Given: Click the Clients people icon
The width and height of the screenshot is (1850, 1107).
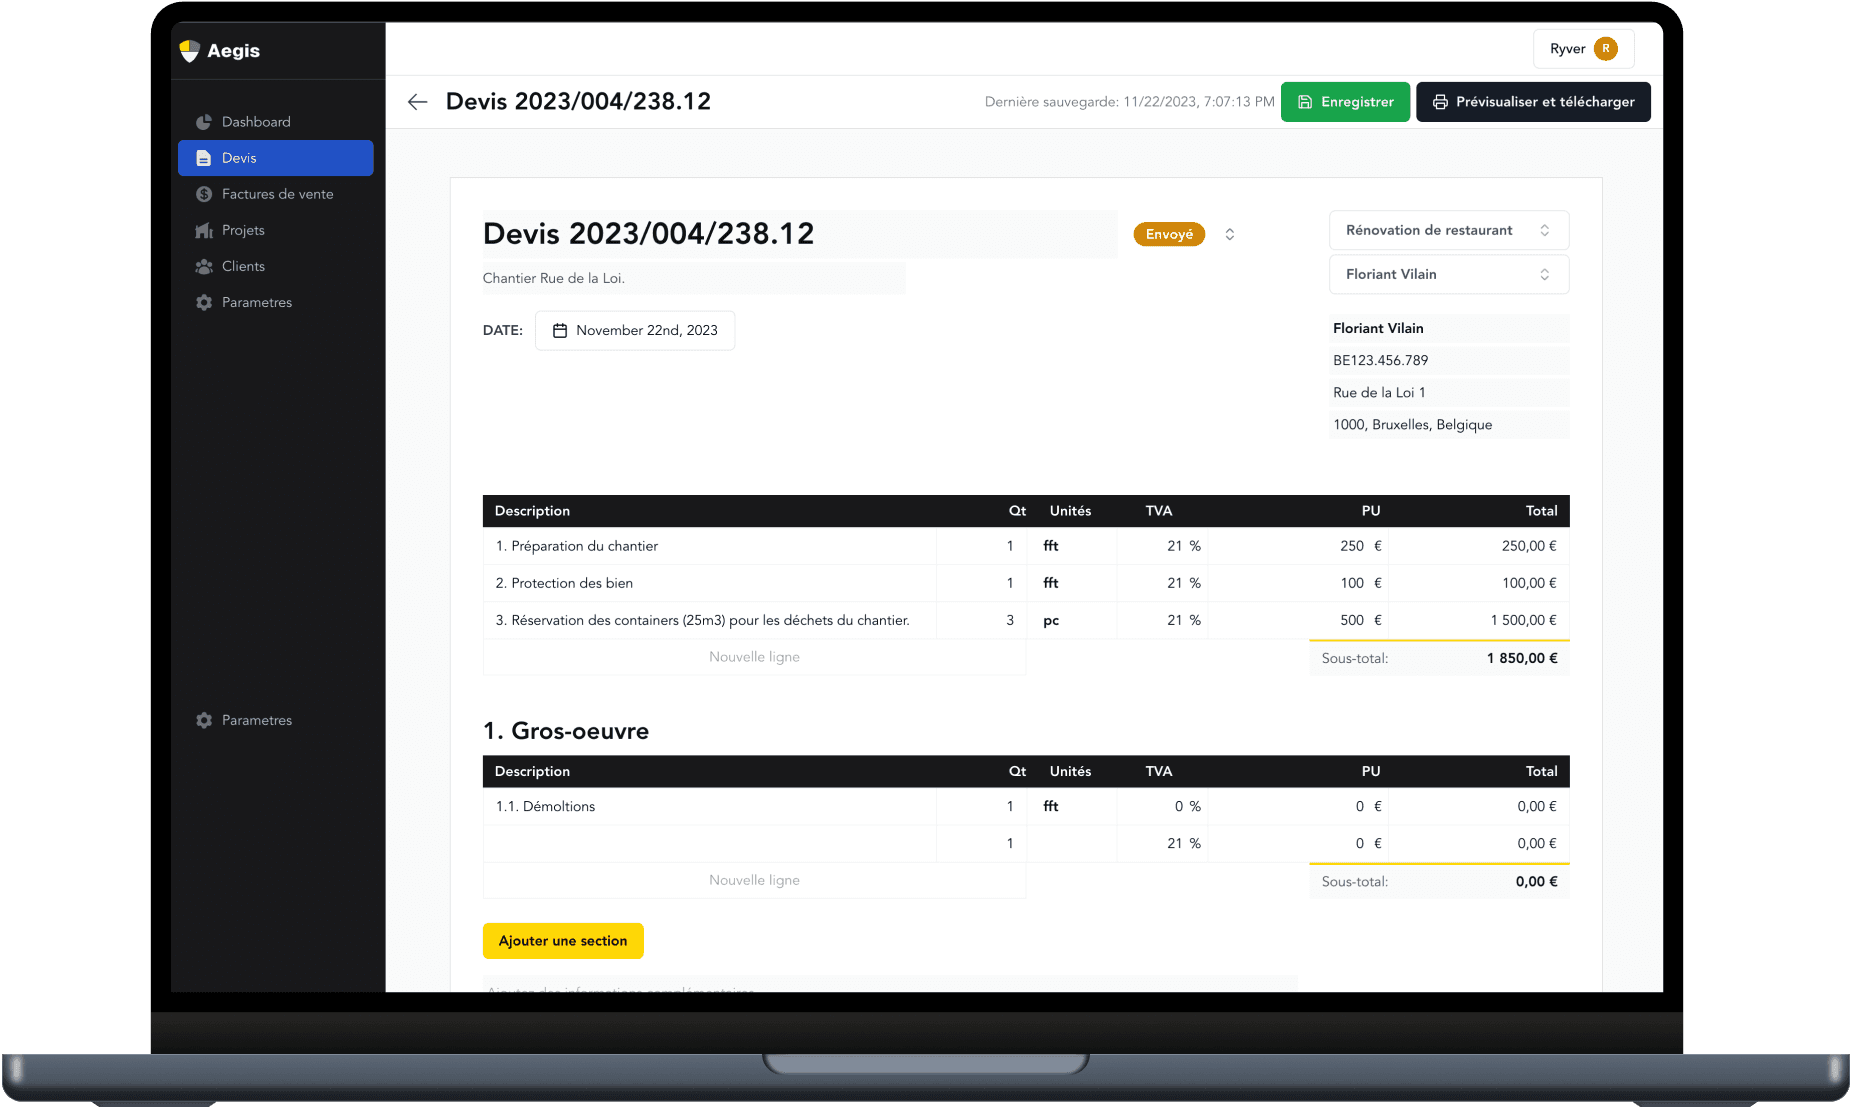Looking at the screenshot, I should tap(204, 266).
